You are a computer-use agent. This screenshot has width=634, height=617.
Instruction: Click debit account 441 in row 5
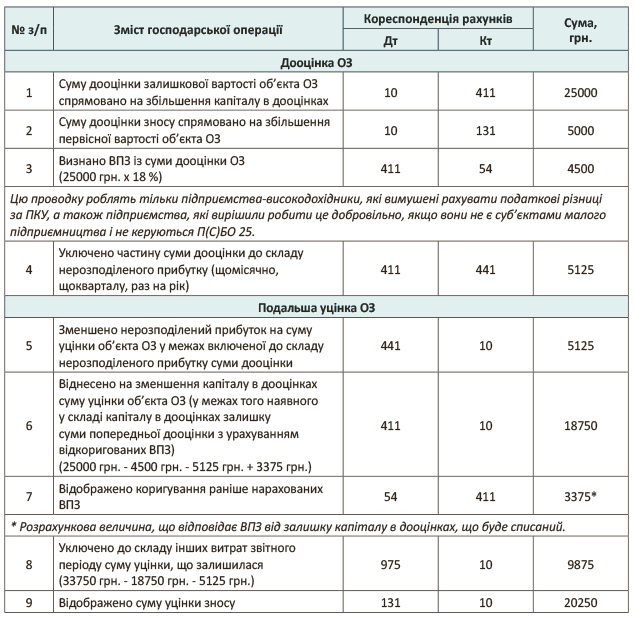(391, 340)
